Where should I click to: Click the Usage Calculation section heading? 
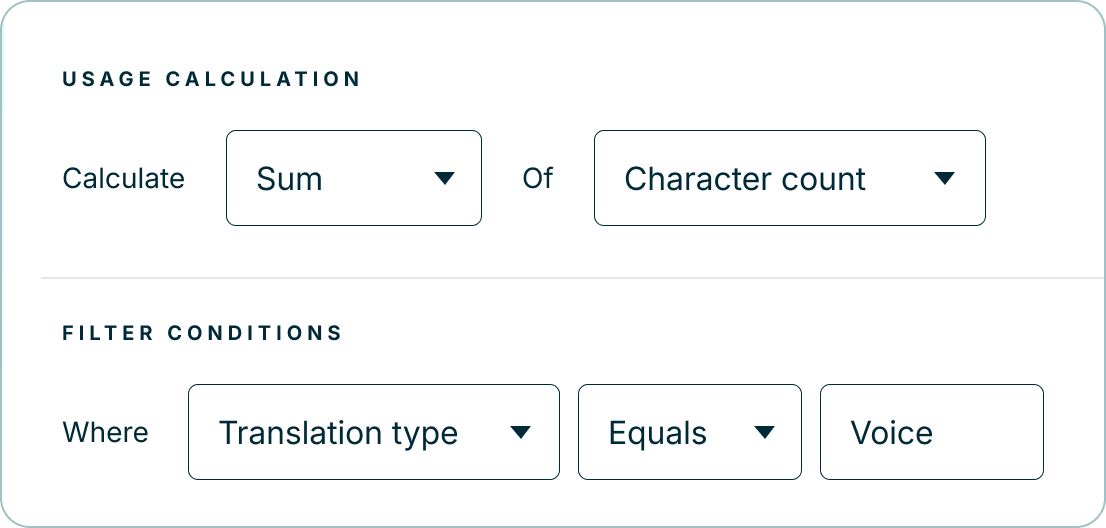[x=211, y=79]
